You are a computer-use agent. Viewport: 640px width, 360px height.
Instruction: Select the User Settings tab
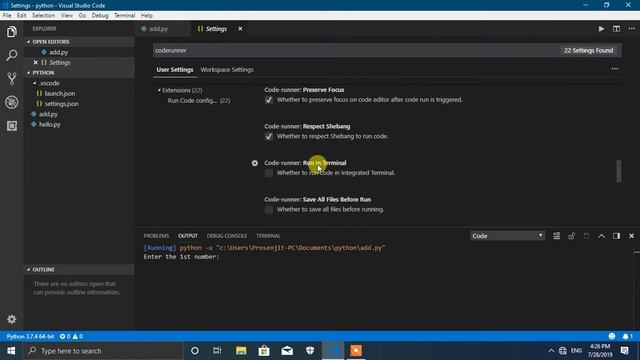point(175,69)
